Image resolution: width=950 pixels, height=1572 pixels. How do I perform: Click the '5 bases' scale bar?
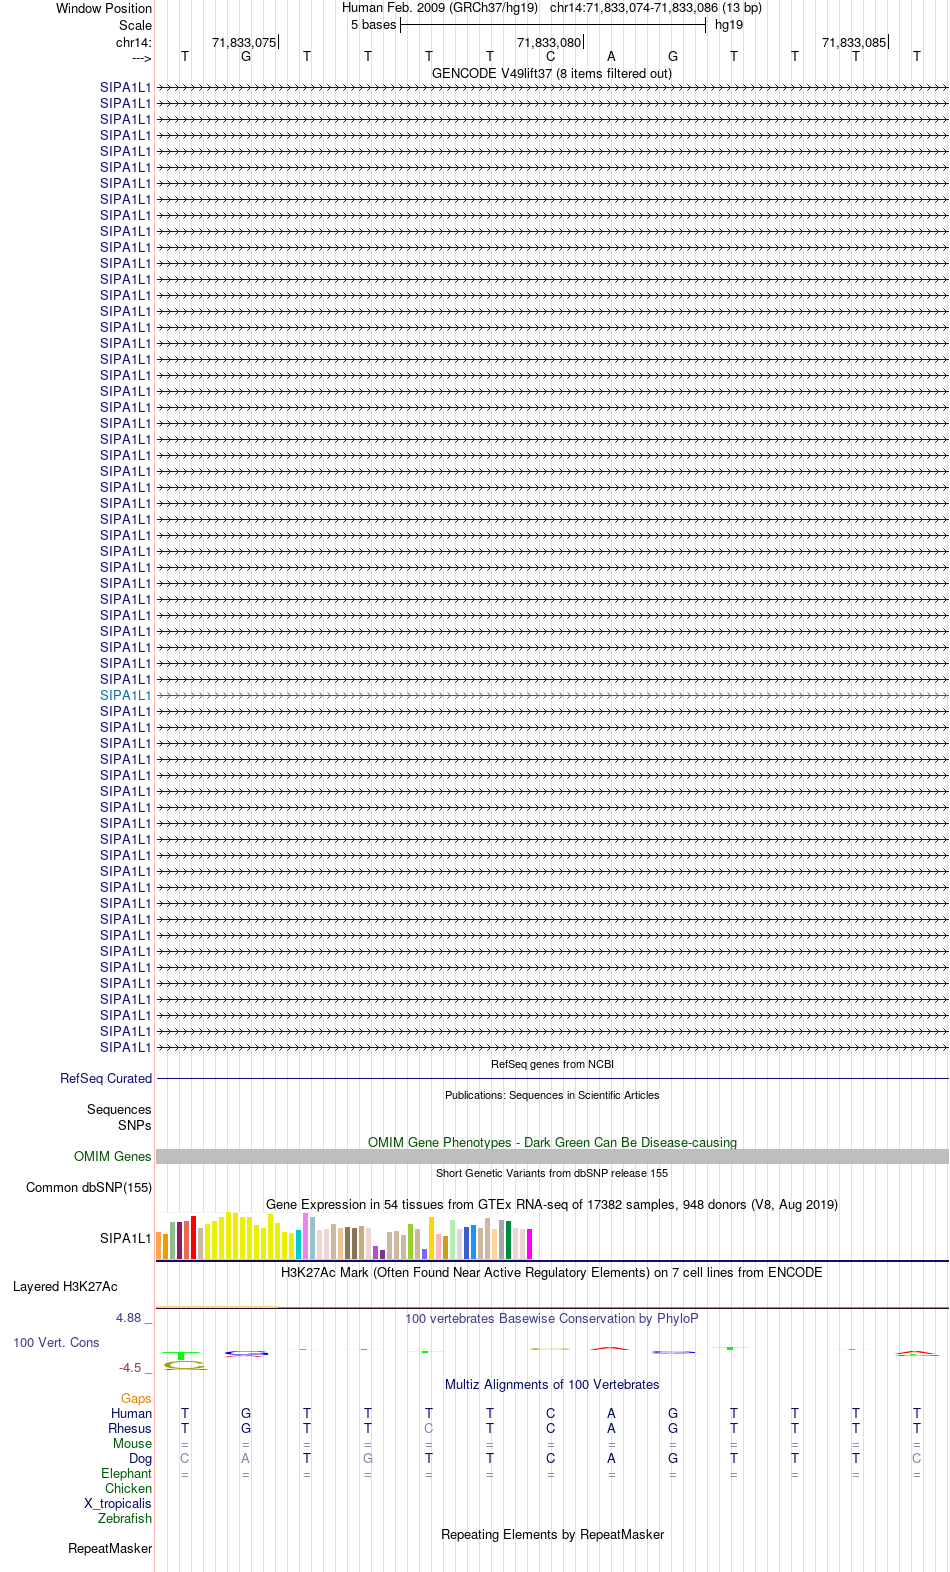(552, 25)
